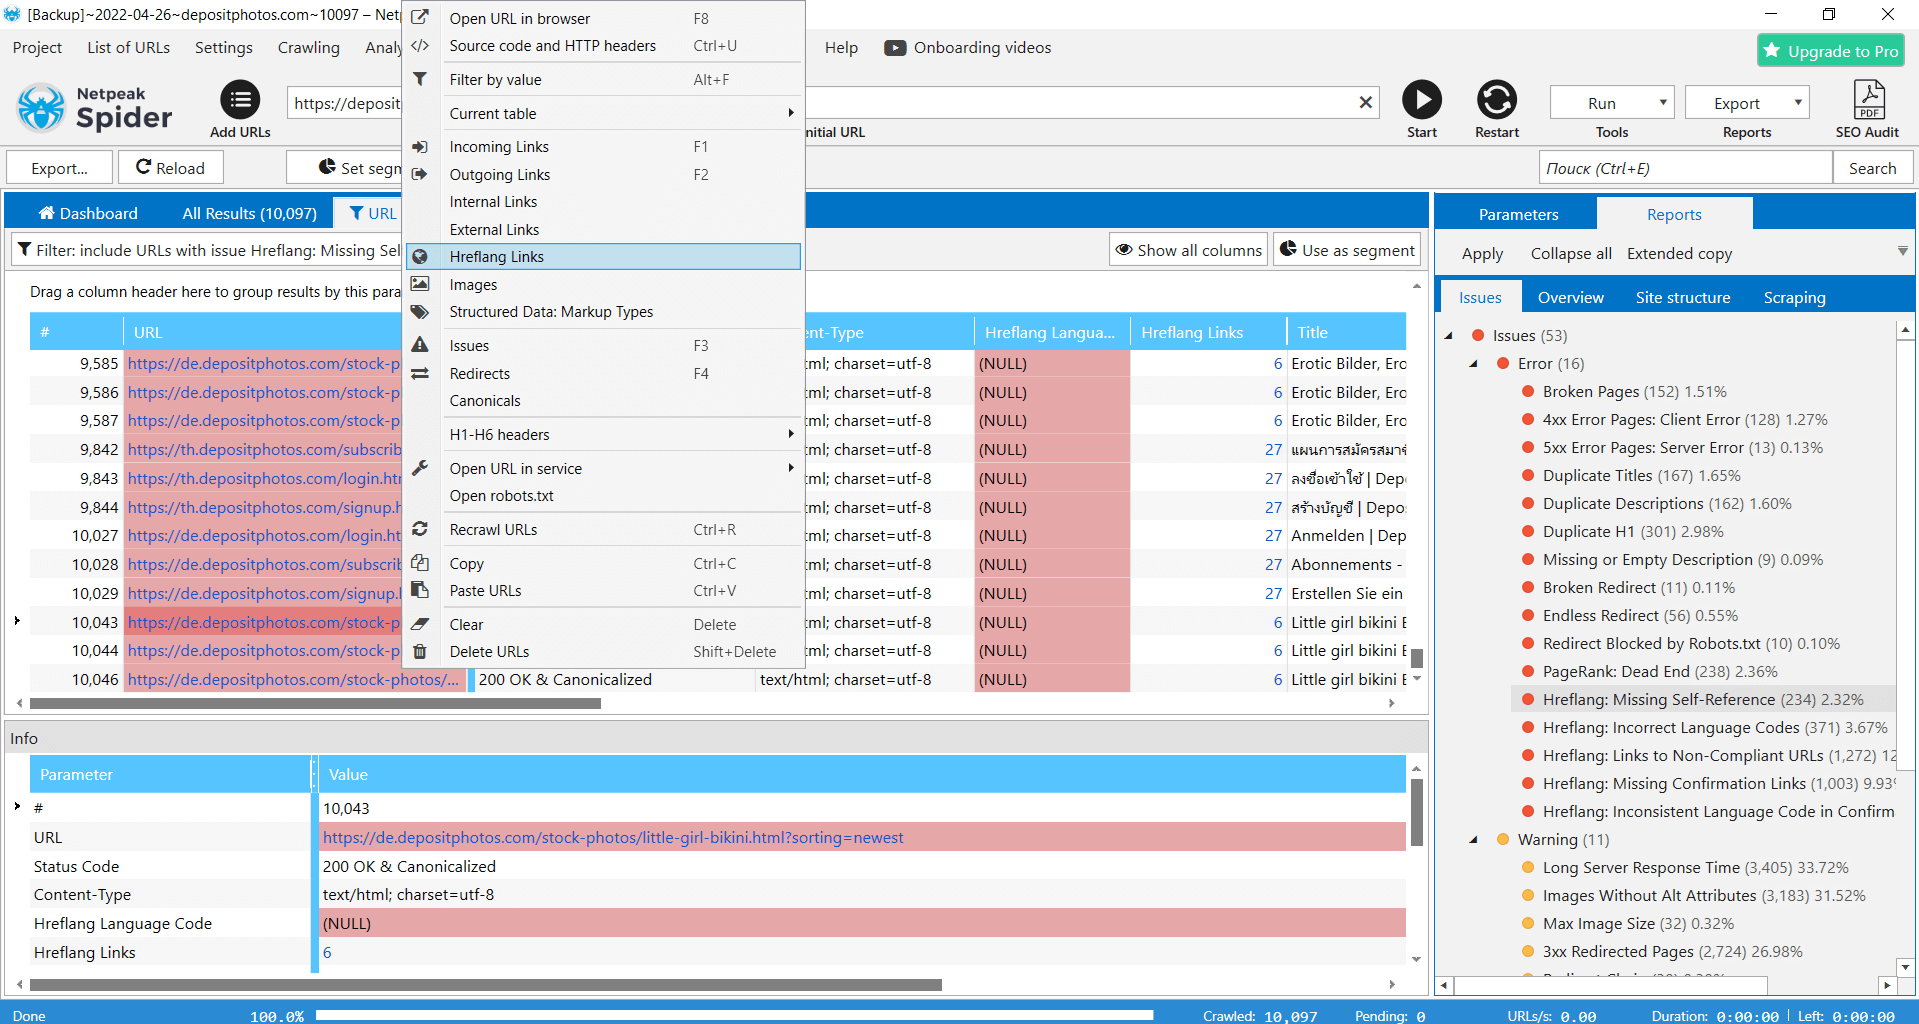This screenshot has height=1024, width=1919.
Task: Open the SEO Audit PDF icon
Action: point(1868,99)
